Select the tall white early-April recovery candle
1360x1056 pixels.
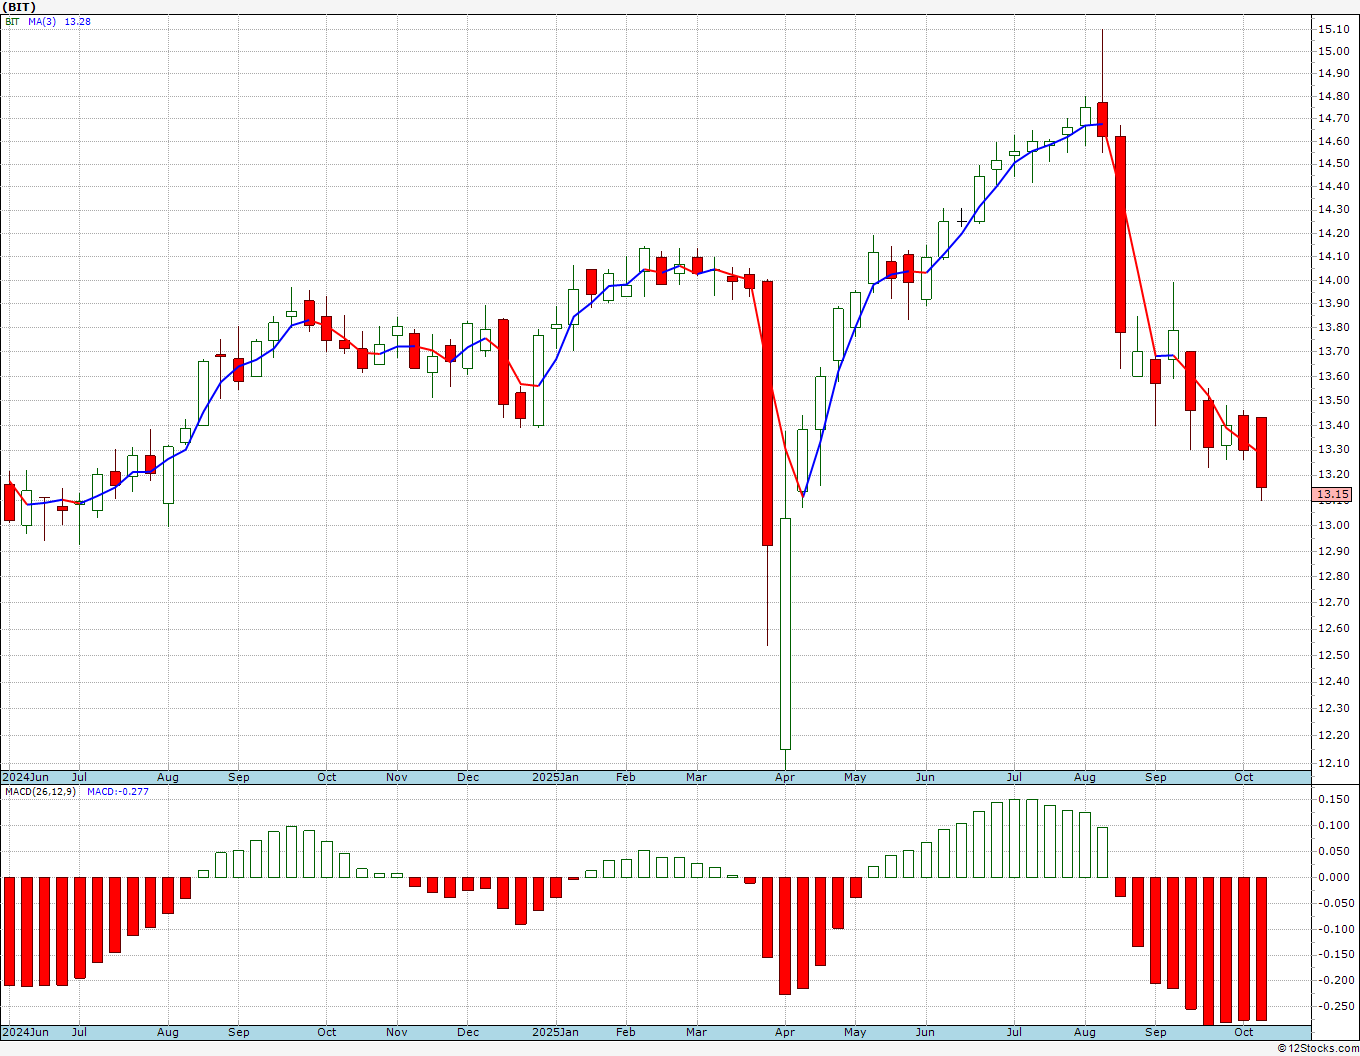point(786,634)
